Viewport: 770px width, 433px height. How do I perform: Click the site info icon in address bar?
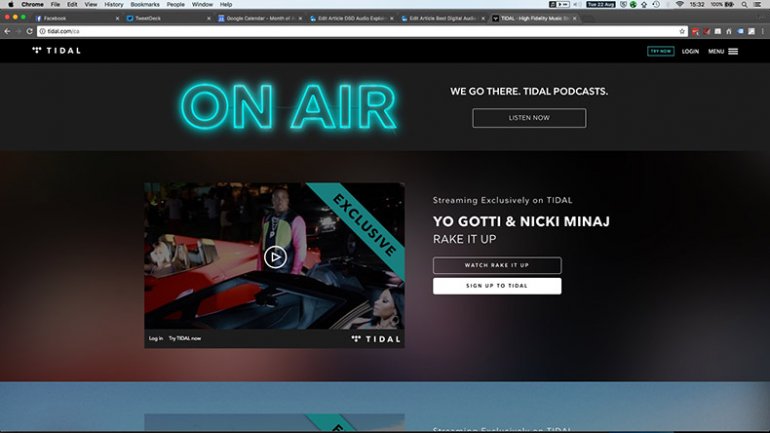[x=42, y=31]
